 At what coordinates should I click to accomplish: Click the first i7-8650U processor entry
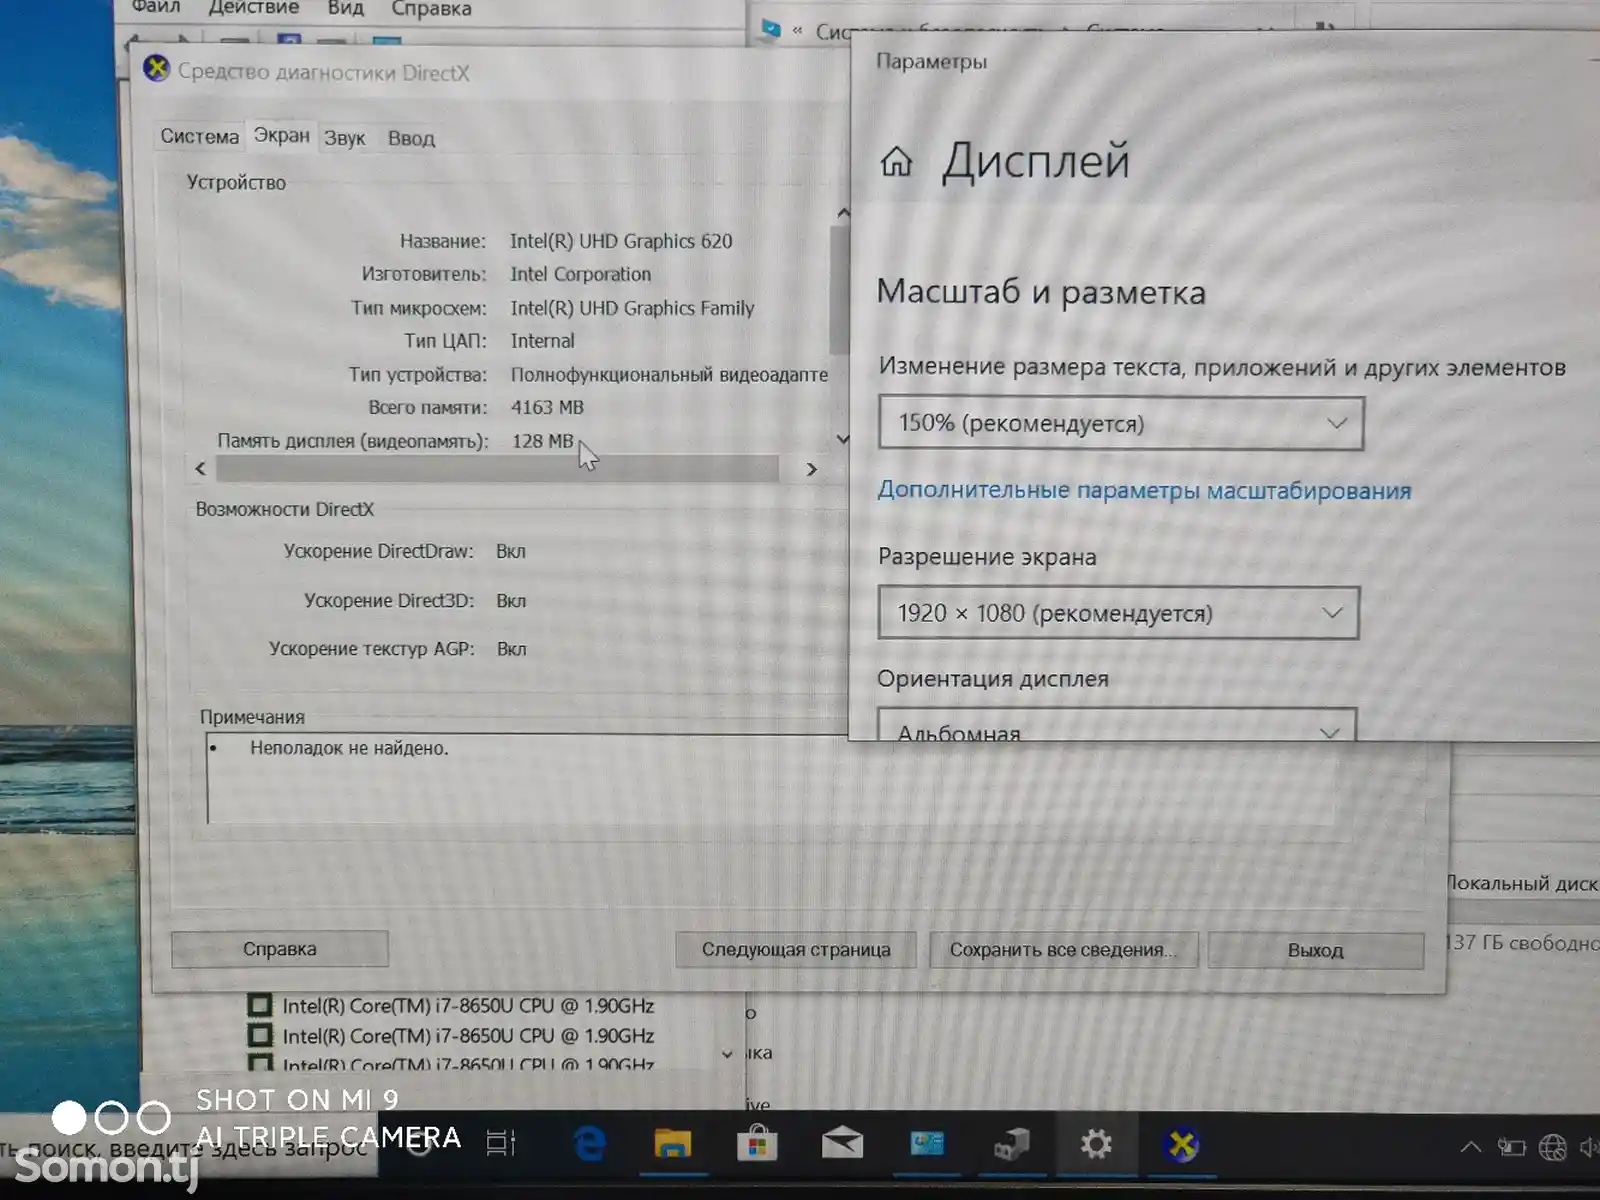(x=451, y=1005)
